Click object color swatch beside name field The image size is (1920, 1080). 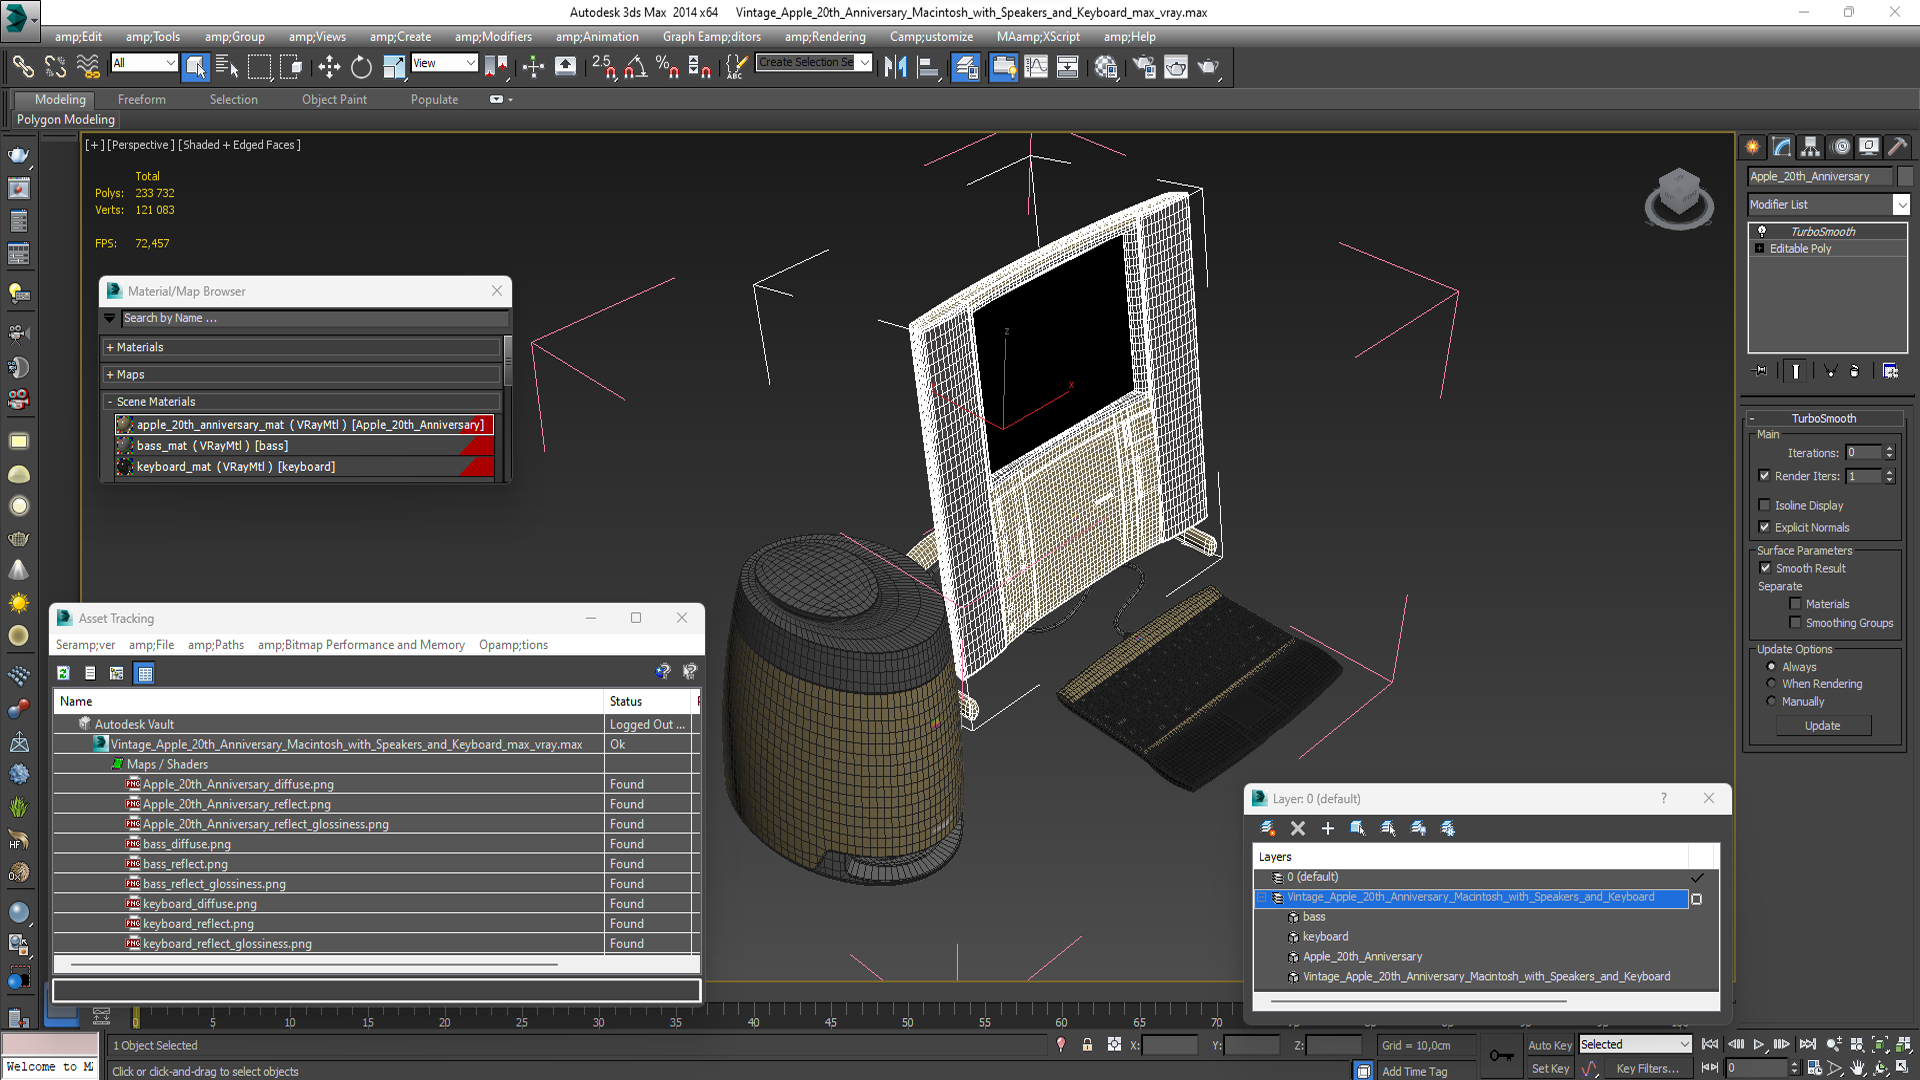(1904, 177)
